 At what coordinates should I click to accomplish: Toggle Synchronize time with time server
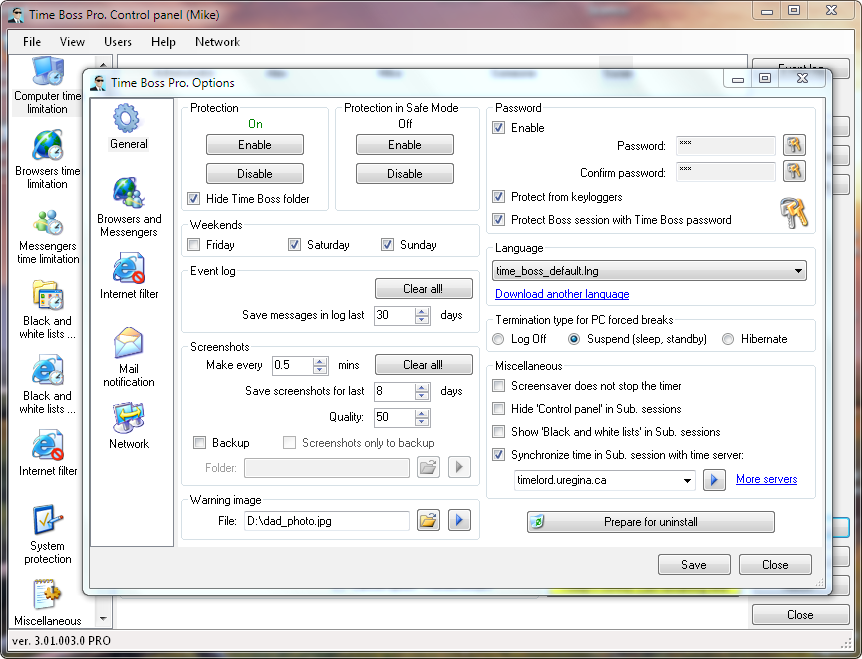(x=499, y=455)
